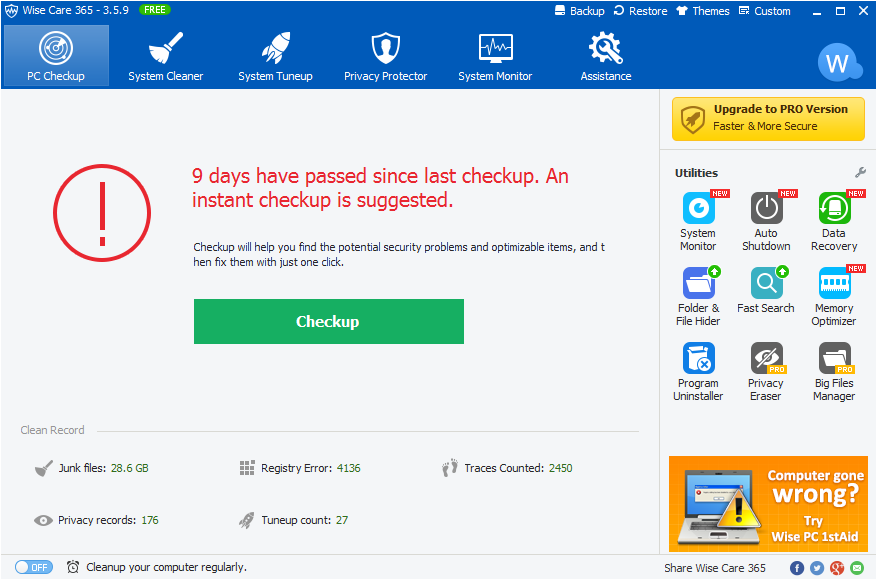877x580 pixels.
Task: Click the Registry Error grid icon
Action: tap(247, 468)
